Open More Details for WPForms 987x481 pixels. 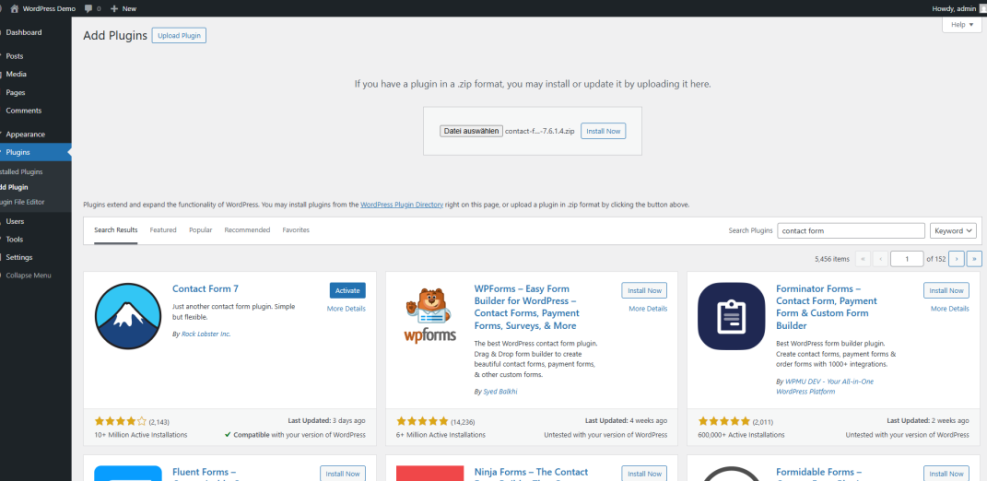coord(648,309)
